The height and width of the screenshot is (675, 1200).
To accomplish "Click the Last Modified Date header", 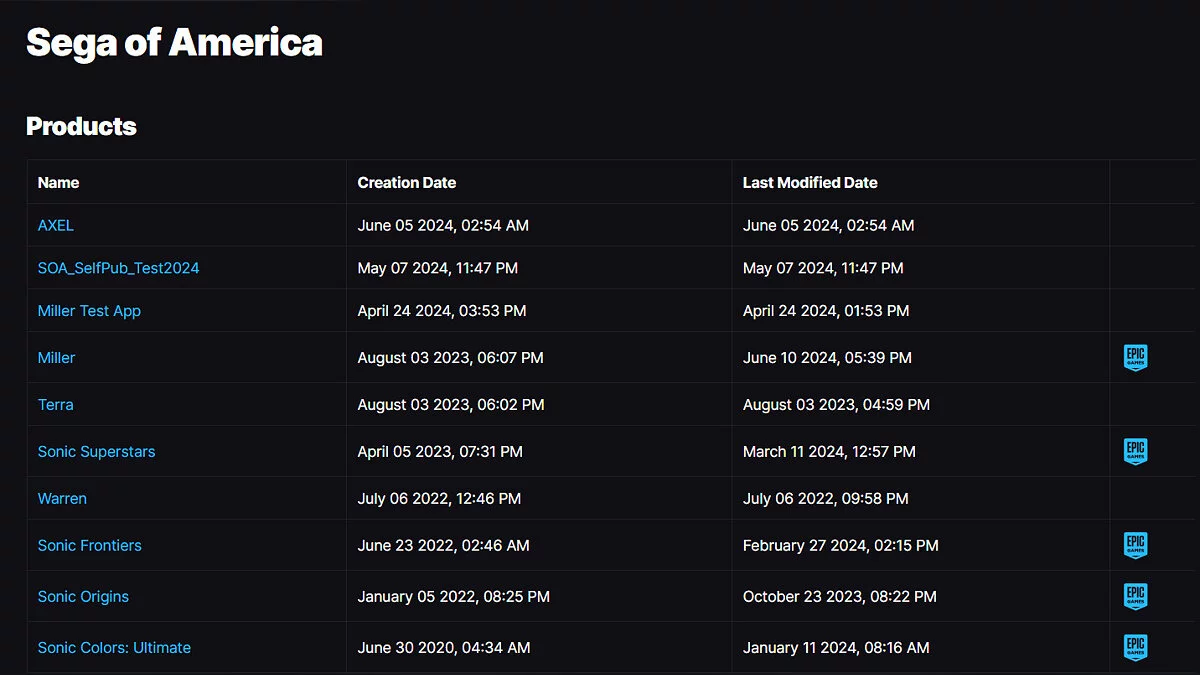I will point(810,182).
